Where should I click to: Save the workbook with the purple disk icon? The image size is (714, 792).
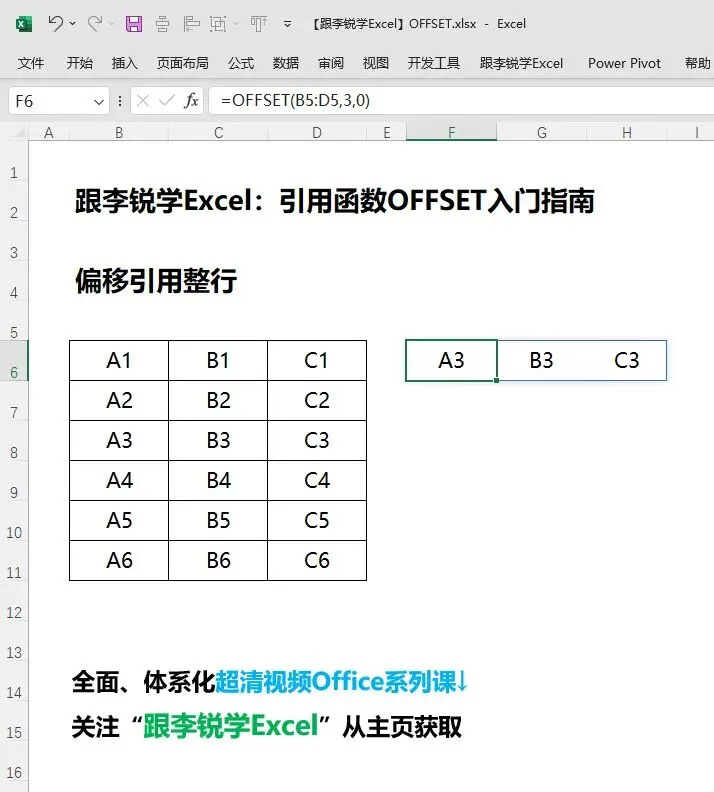point(134,24)
